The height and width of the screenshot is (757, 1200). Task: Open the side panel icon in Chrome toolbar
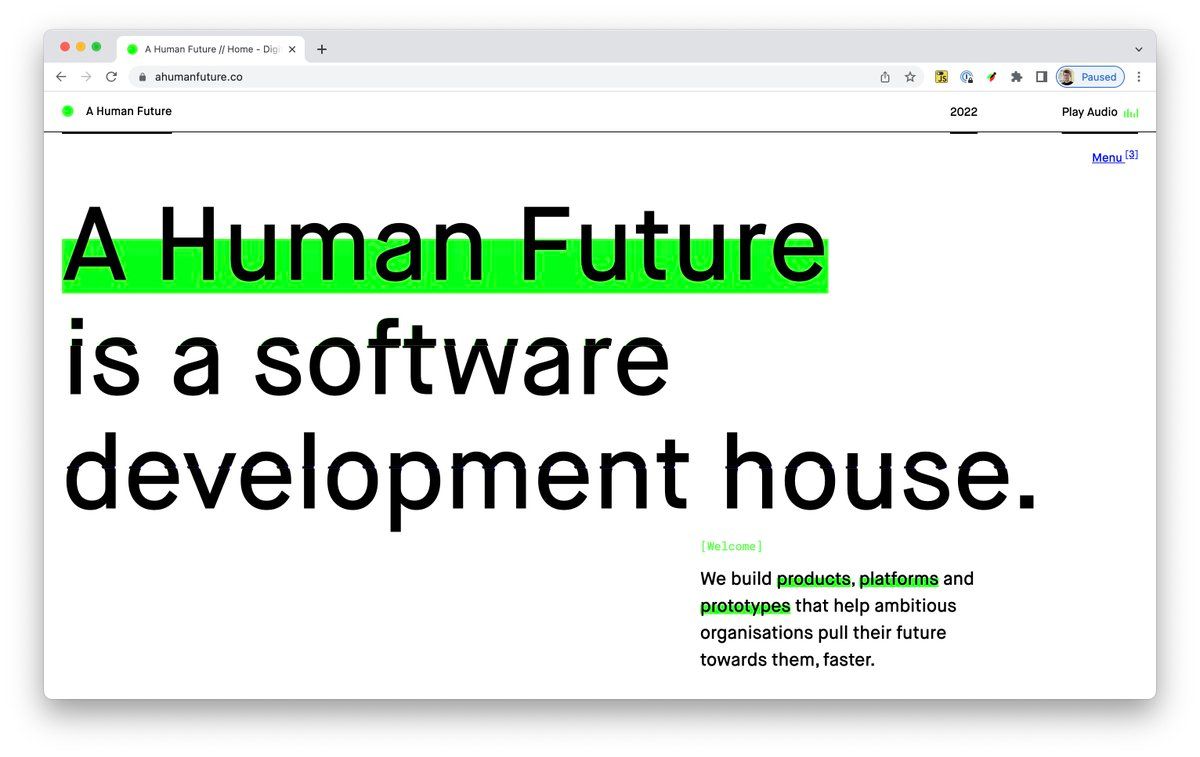(1041, 76)
